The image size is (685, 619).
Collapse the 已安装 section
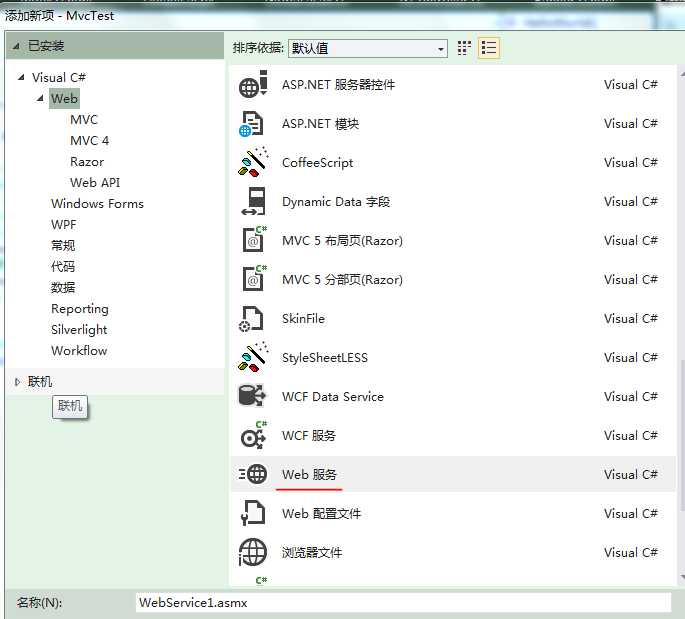[16, 46]
